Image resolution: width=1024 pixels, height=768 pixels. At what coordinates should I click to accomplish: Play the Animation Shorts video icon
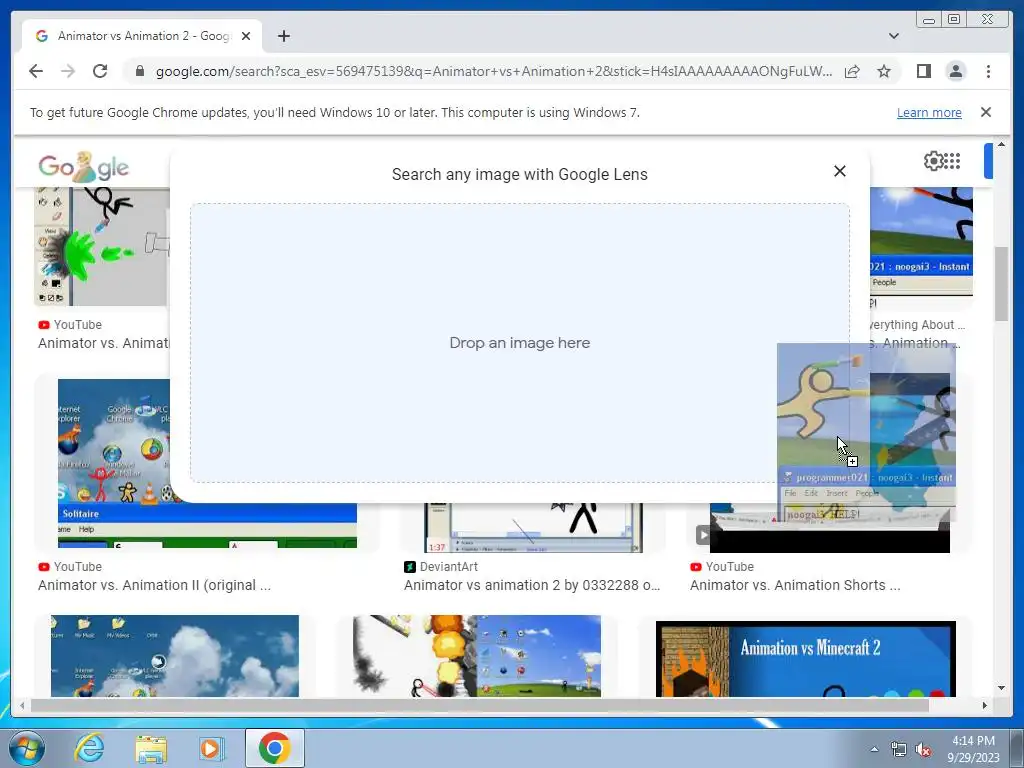pos(703,536)
